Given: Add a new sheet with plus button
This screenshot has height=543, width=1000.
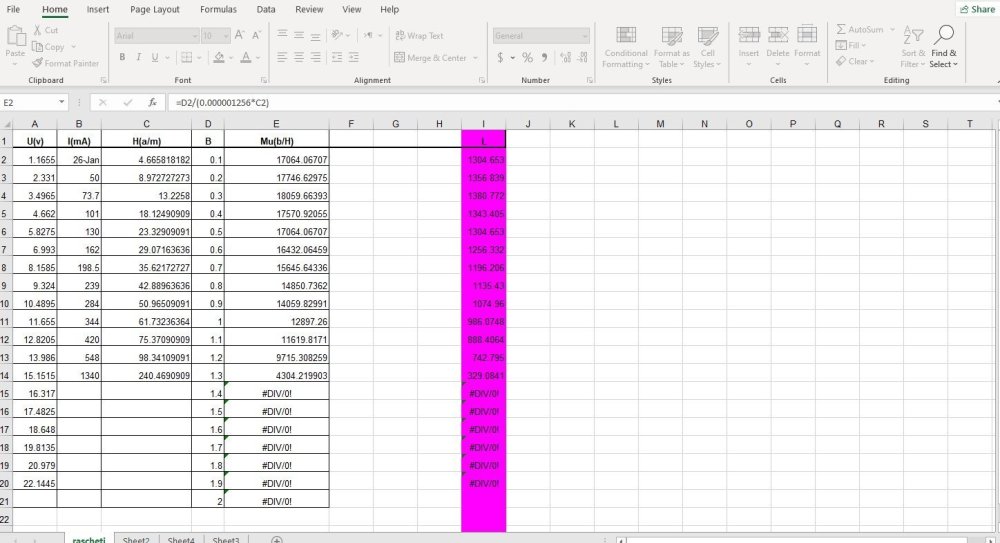Looking at the screenshot, I should (277, 539).
